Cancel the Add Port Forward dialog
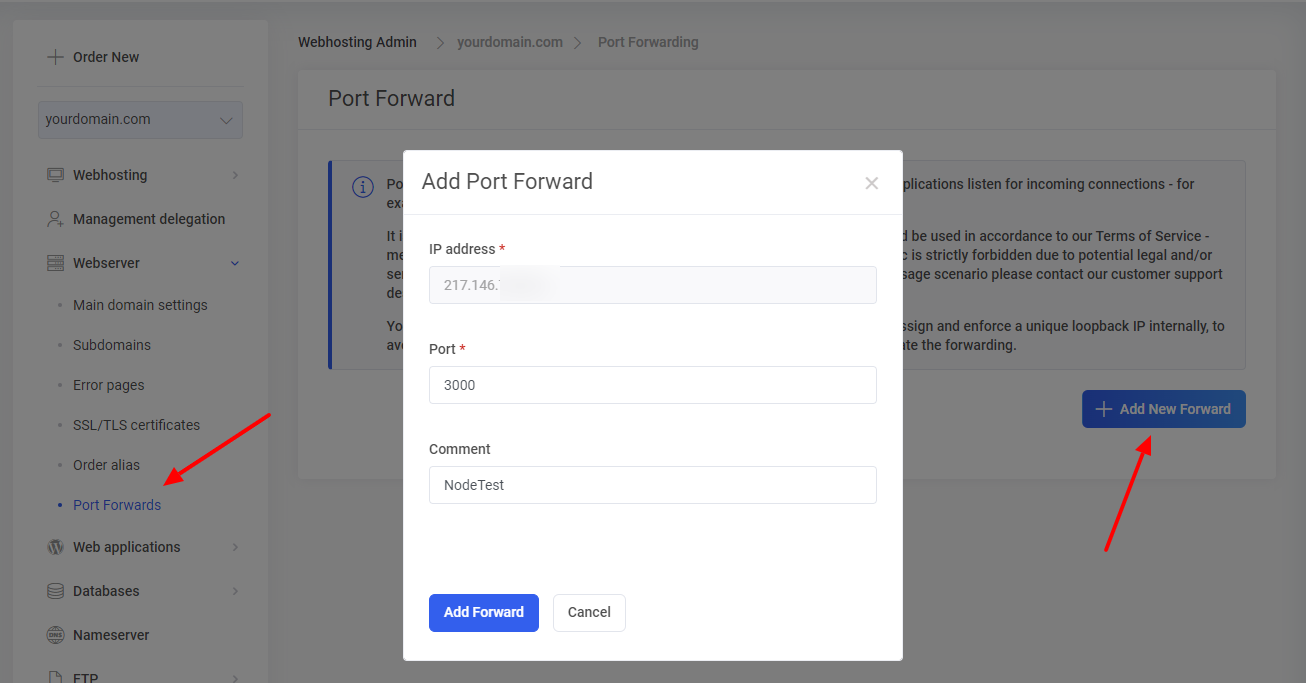This screenshot has height=683, width=1306. 589,612
